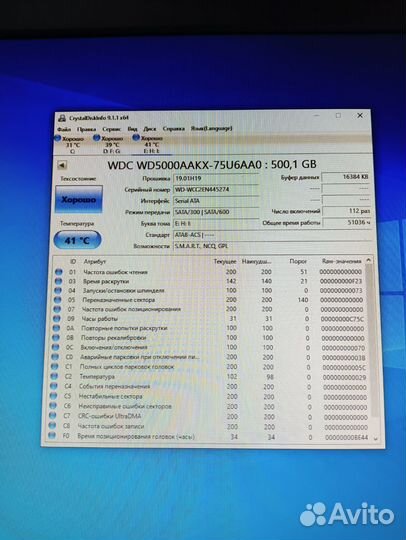The height and width of the screenshot is (540, 406).
Task: Open the Сервис menu
Action: pos(112,129)
